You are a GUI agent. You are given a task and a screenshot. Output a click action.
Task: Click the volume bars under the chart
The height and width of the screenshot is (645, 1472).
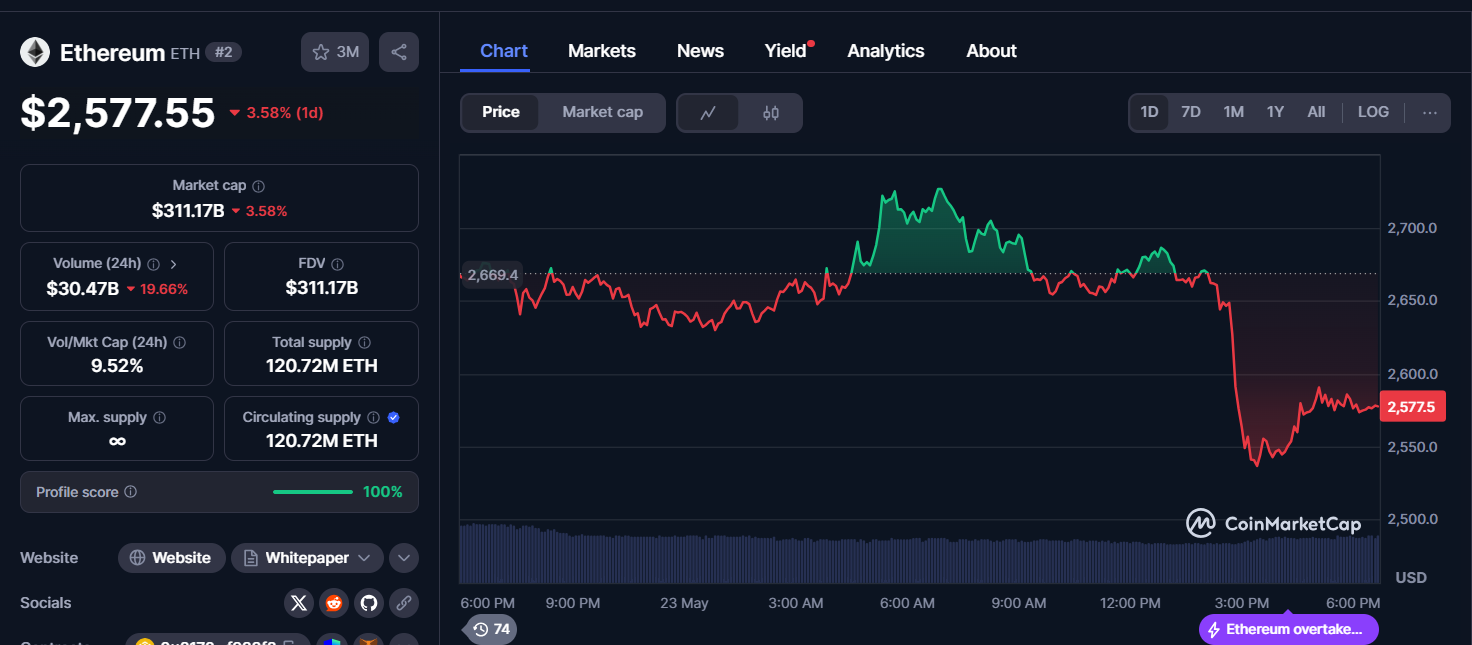click(919, 554)
